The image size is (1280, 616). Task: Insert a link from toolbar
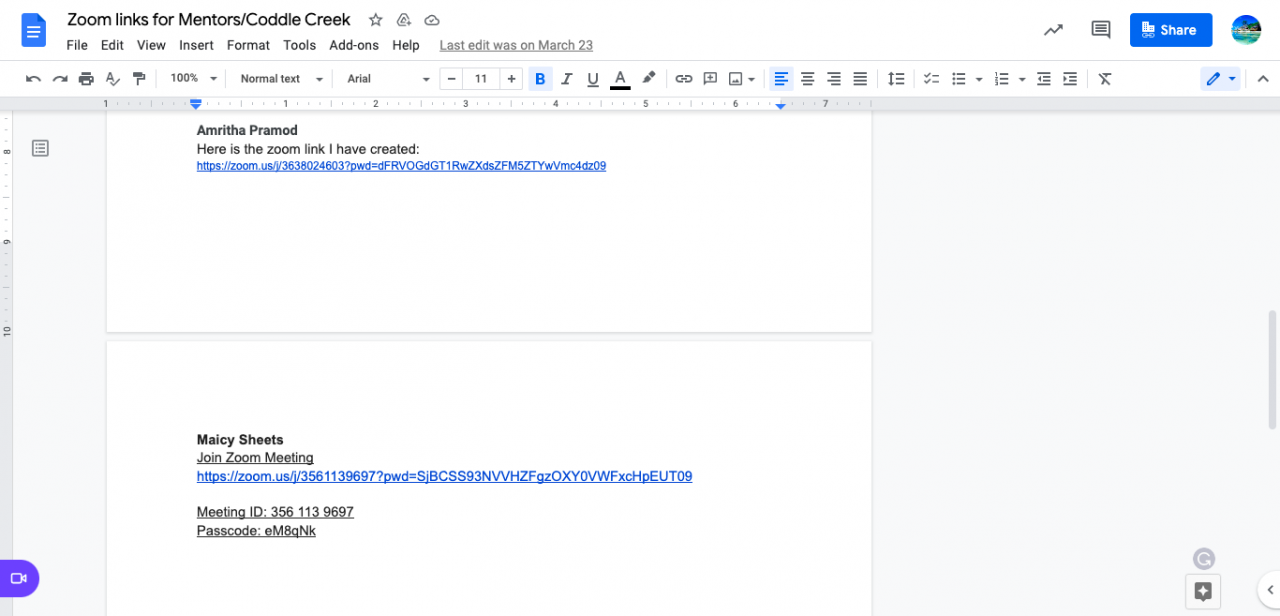click(x=683, y=79)
